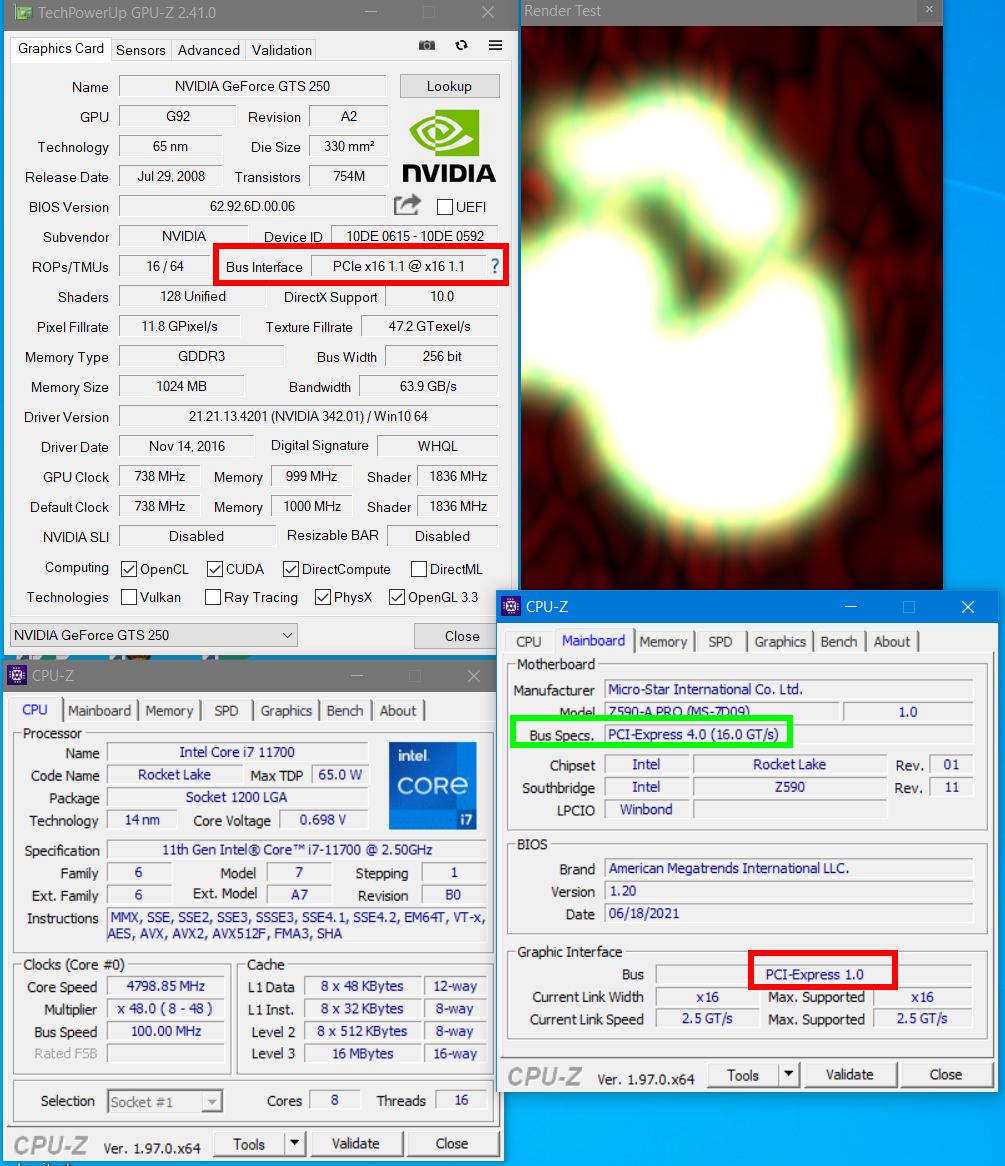Click the GPU-Z Close button
Viewport: 1005px width, 1166px height.
462,636
